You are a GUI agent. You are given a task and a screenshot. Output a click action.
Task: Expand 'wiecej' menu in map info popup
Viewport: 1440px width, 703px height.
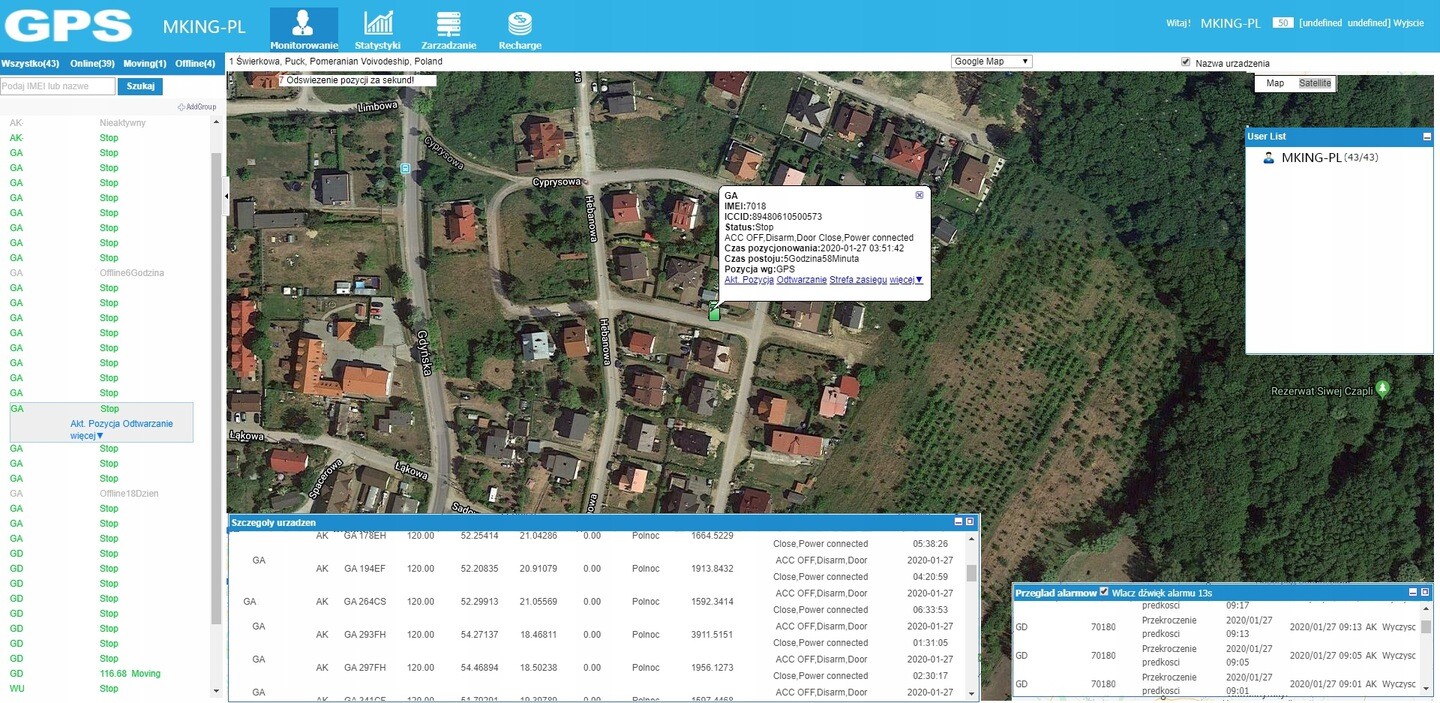[906, 280]
